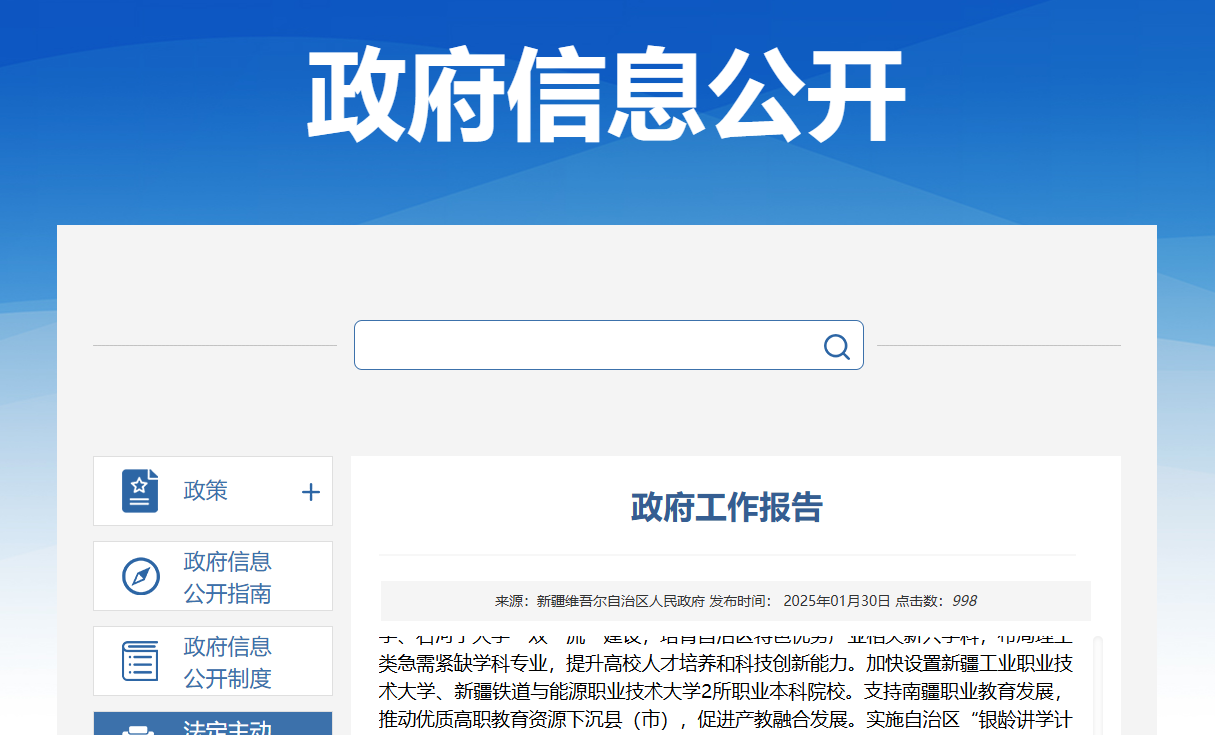This screenshot has width=1215, height=735.
Task: Click the magnifier search icon
Action: coord(836,346)
